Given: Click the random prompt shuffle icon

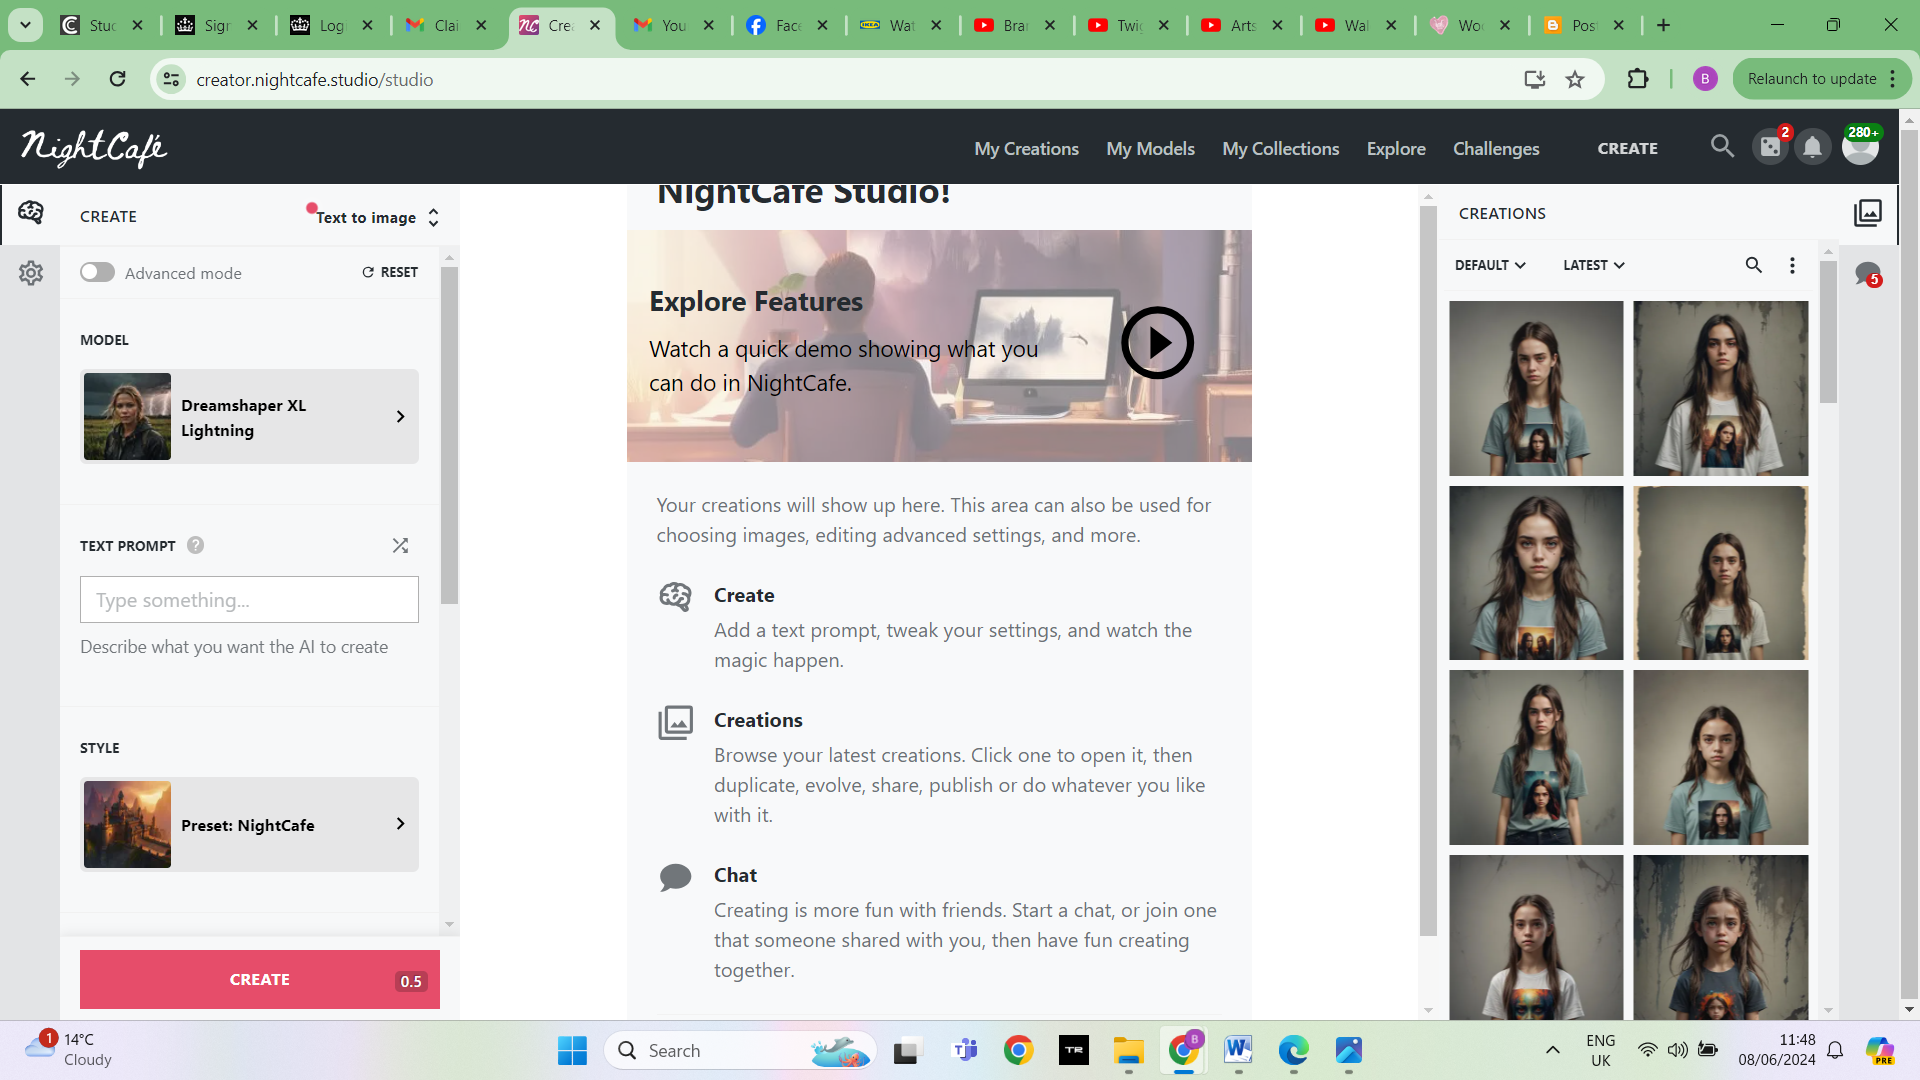Looking at the screenshot, I should click(x=400, y=545).
